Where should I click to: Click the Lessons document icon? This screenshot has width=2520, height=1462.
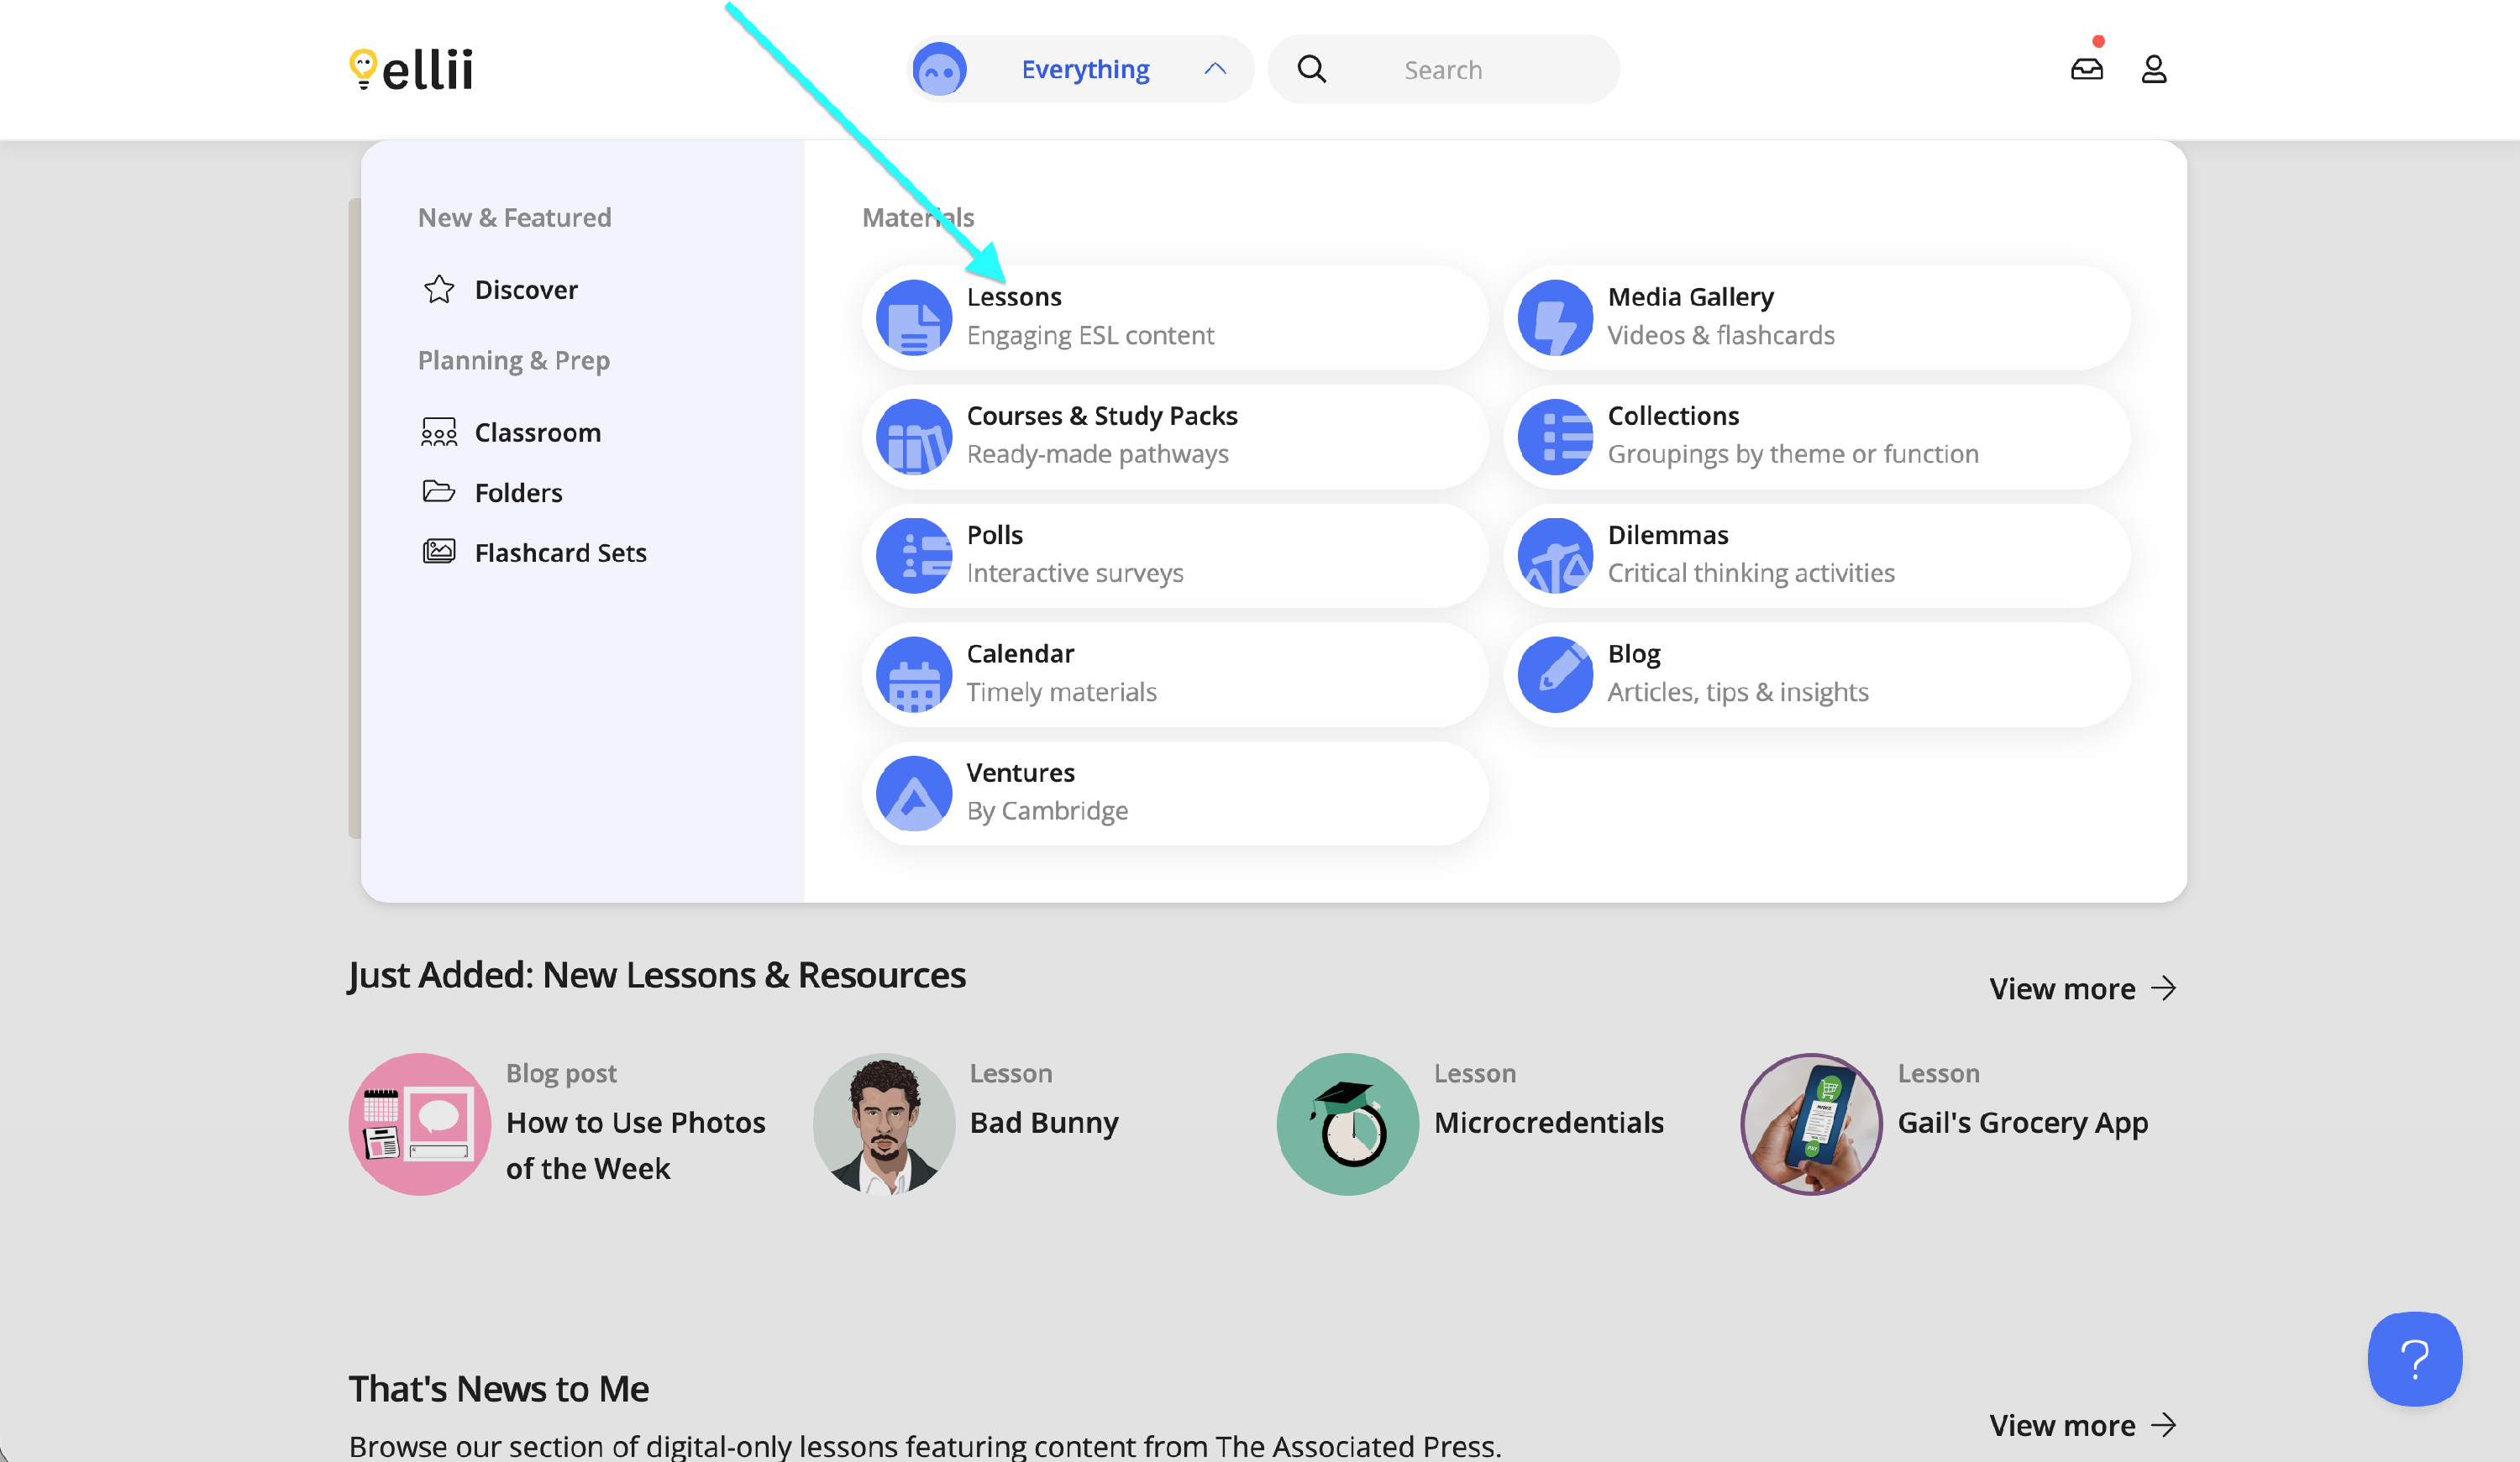pyautogui.click(x=913, y=318)
